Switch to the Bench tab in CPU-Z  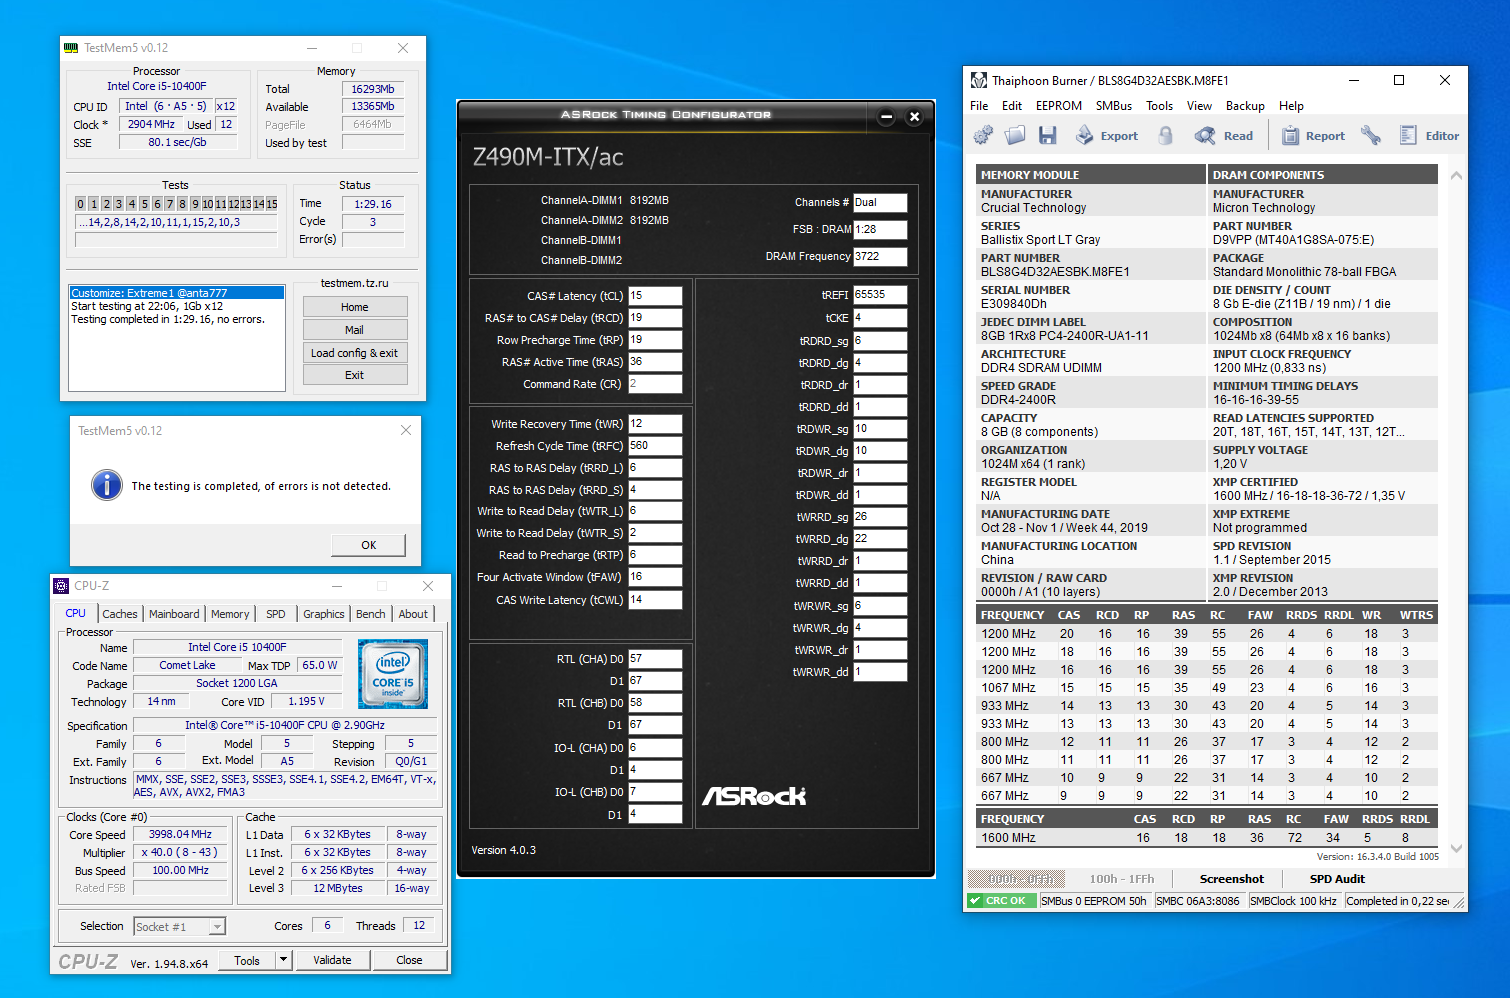click(x=371, y=614)
